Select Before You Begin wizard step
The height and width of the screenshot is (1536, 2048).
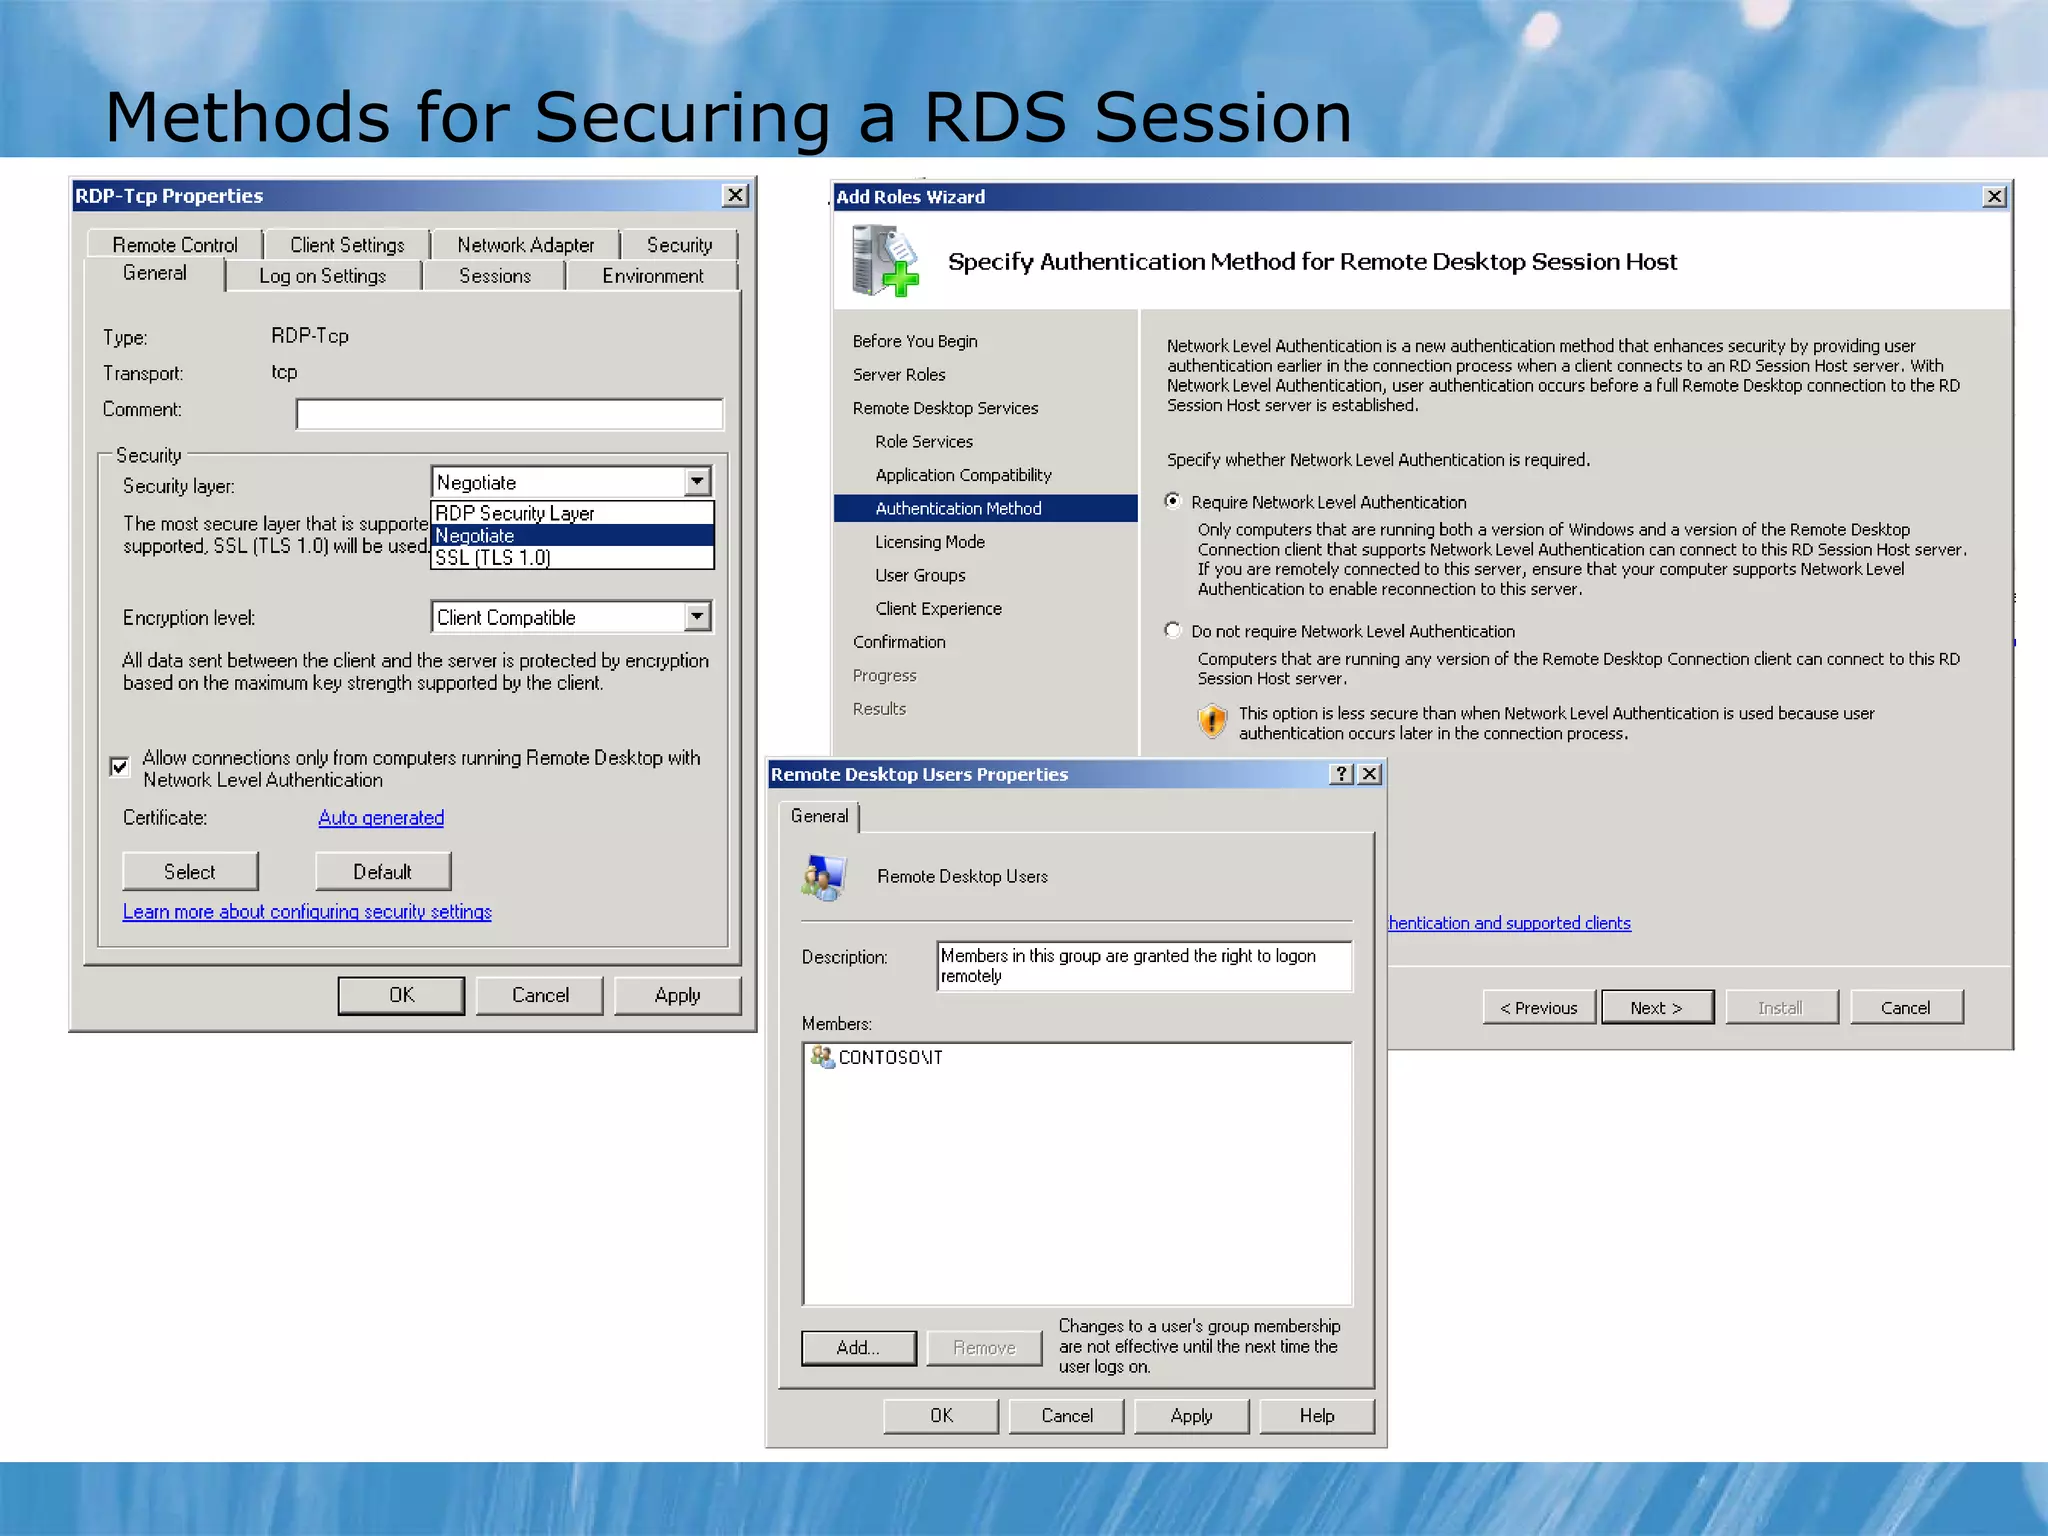click(915, 341)
